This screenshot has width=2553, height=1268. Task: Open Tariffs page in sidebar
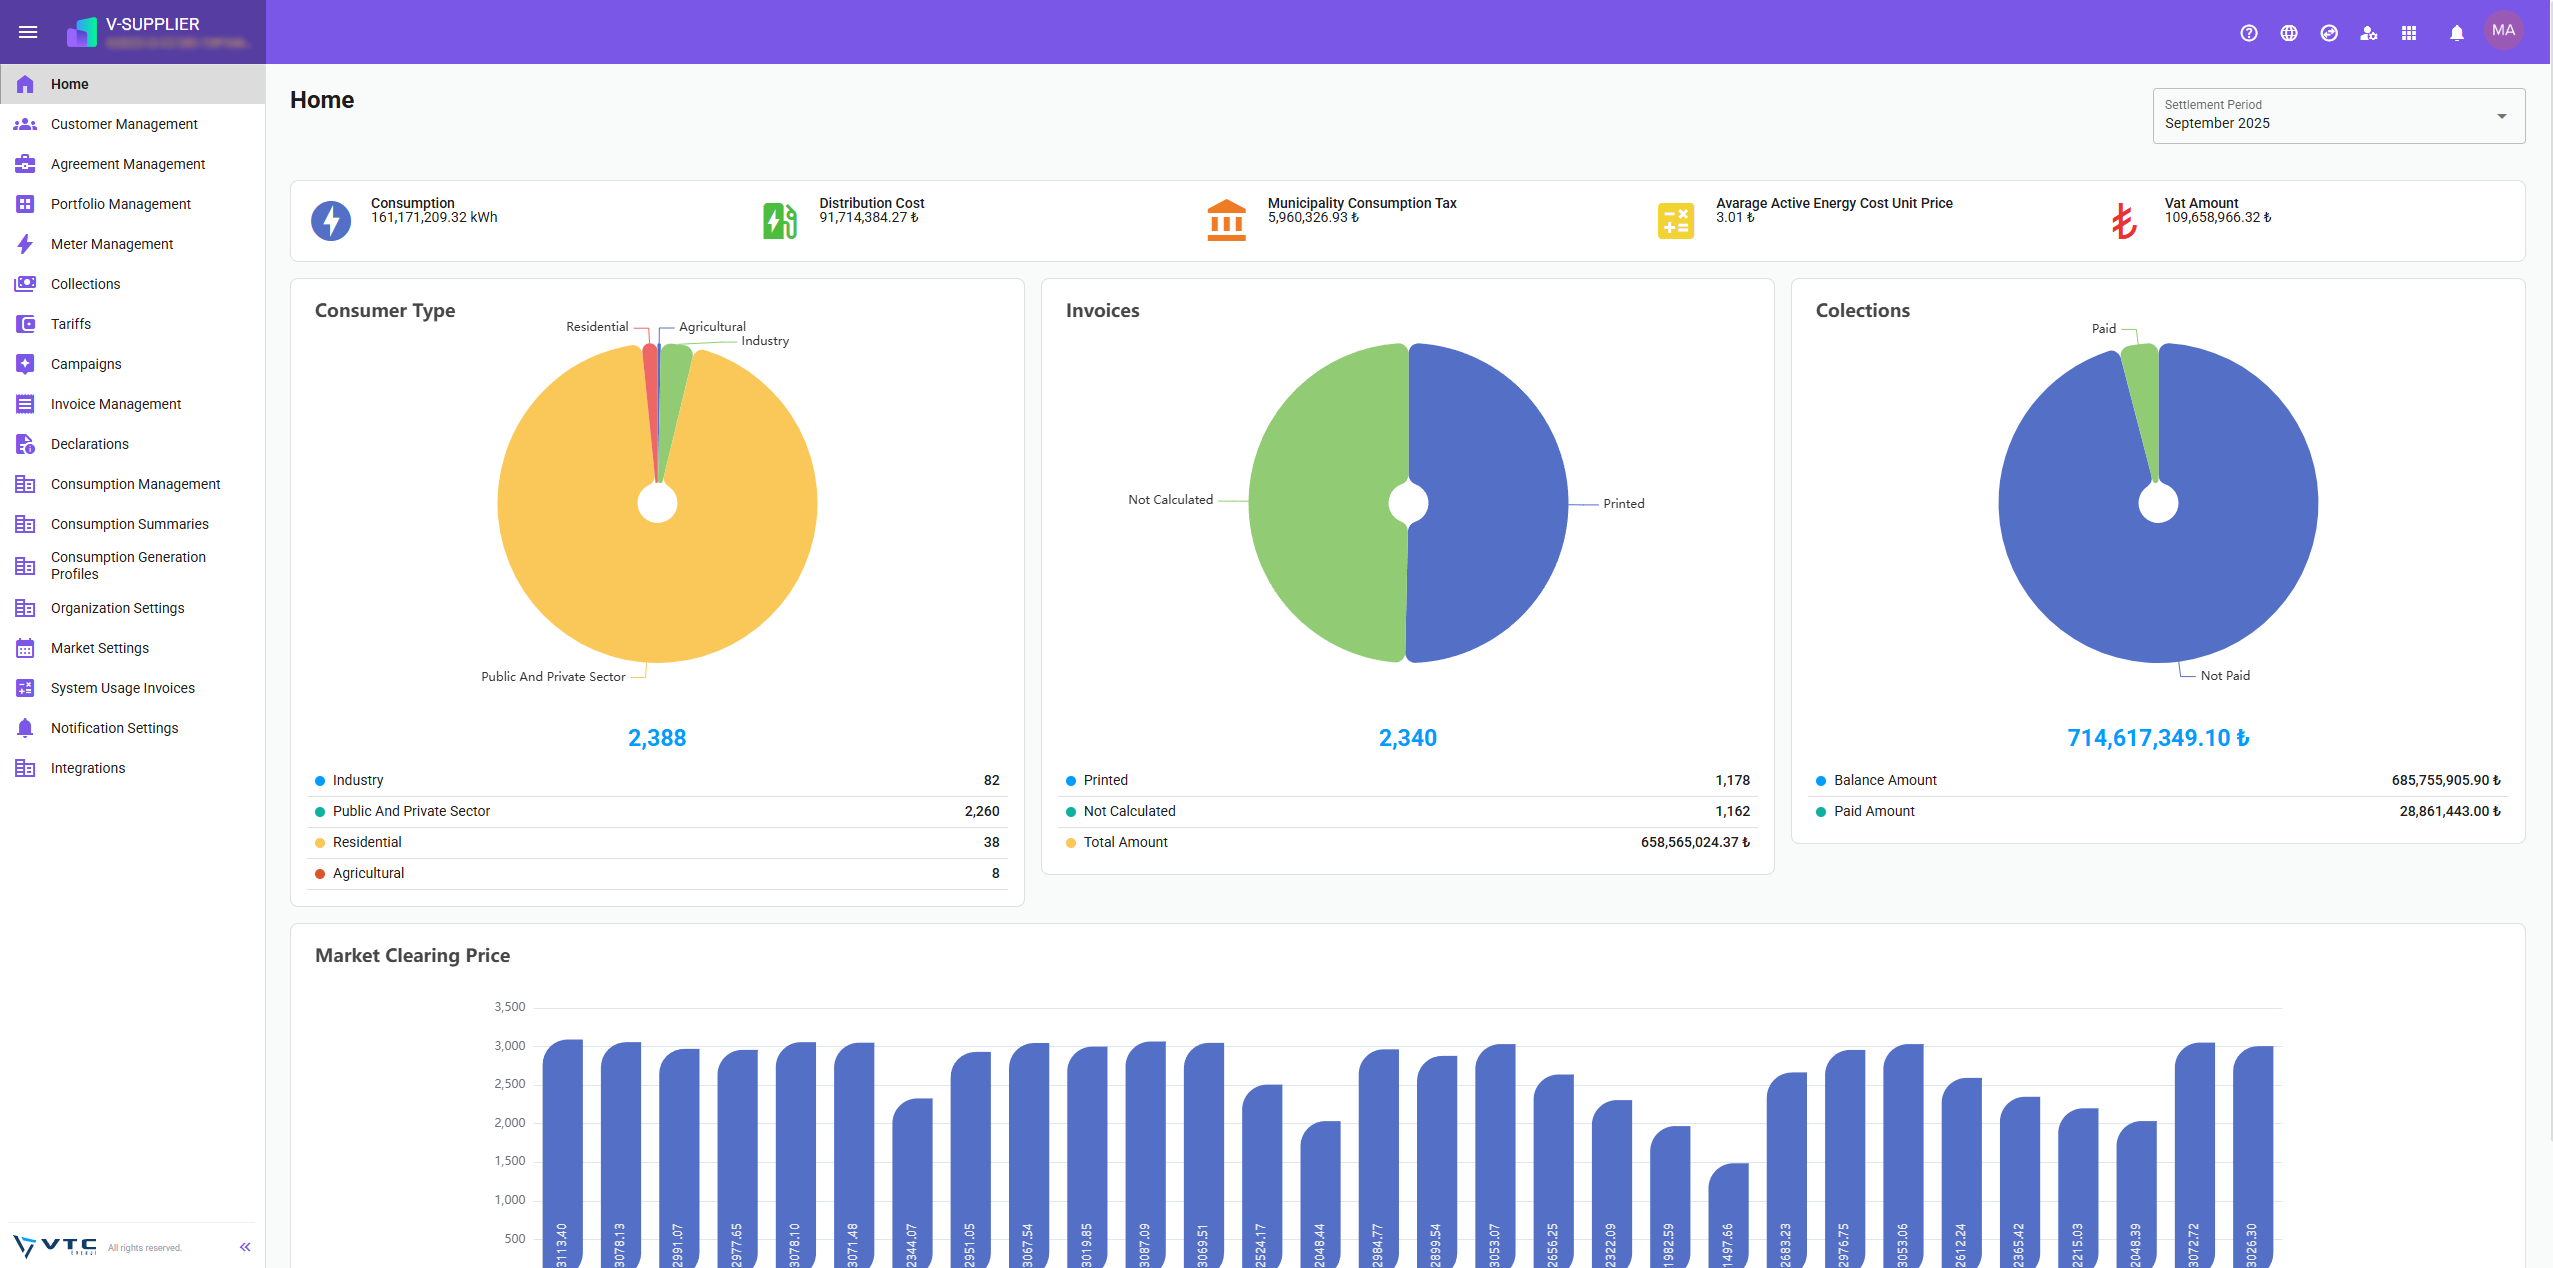click(x=71, y=324)
